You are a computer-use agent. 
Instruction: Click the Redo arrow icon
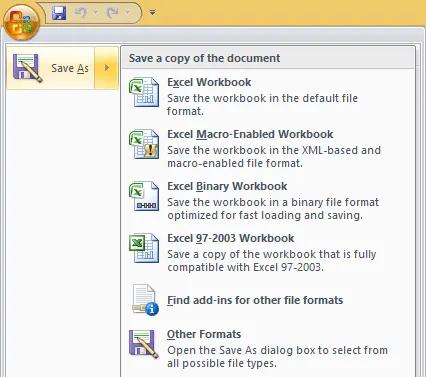point(112,13)
